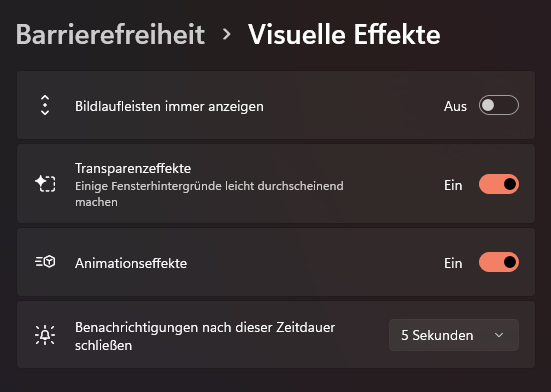Click the Transparenzeffekte heading text
This screenshot has width=551, height=392.
coord(133,168)
